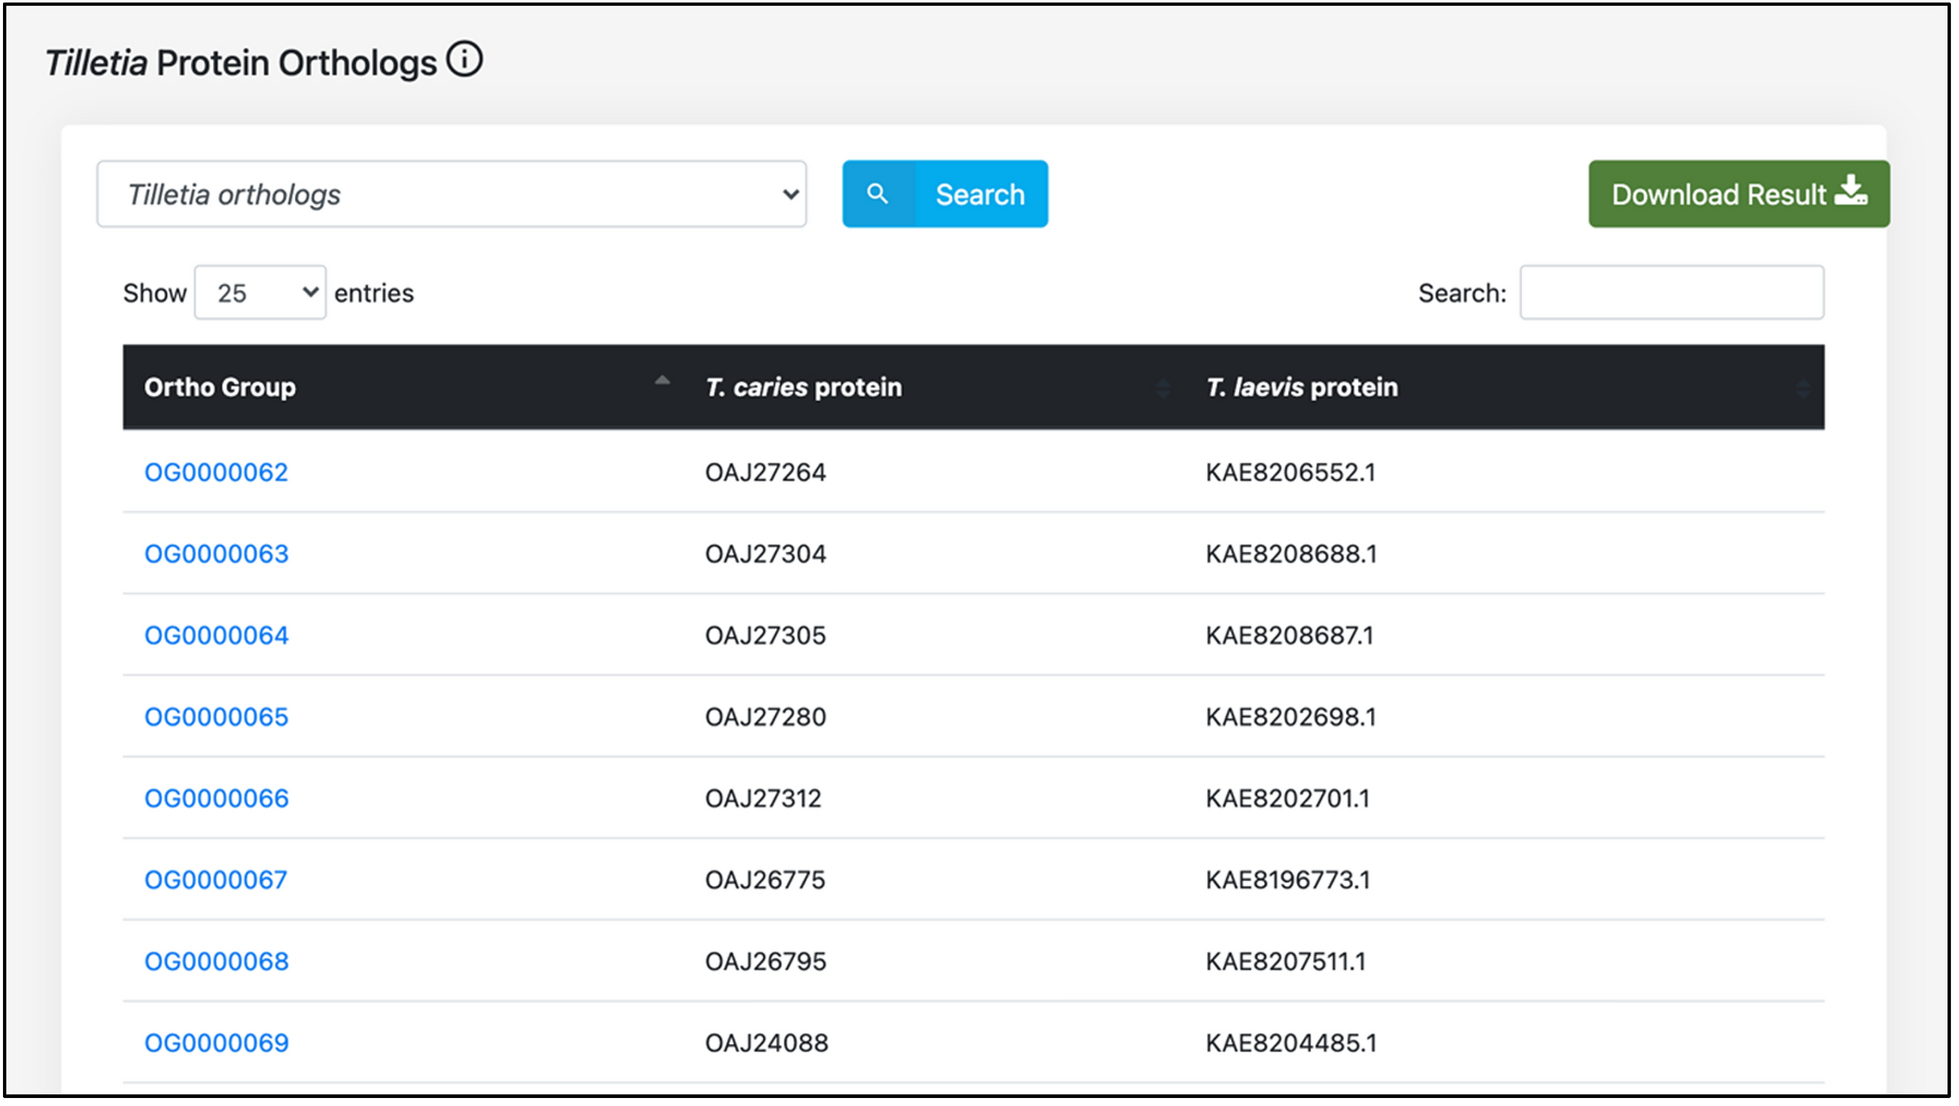Select T. caries protein OAJ26775

pos(765,880)
